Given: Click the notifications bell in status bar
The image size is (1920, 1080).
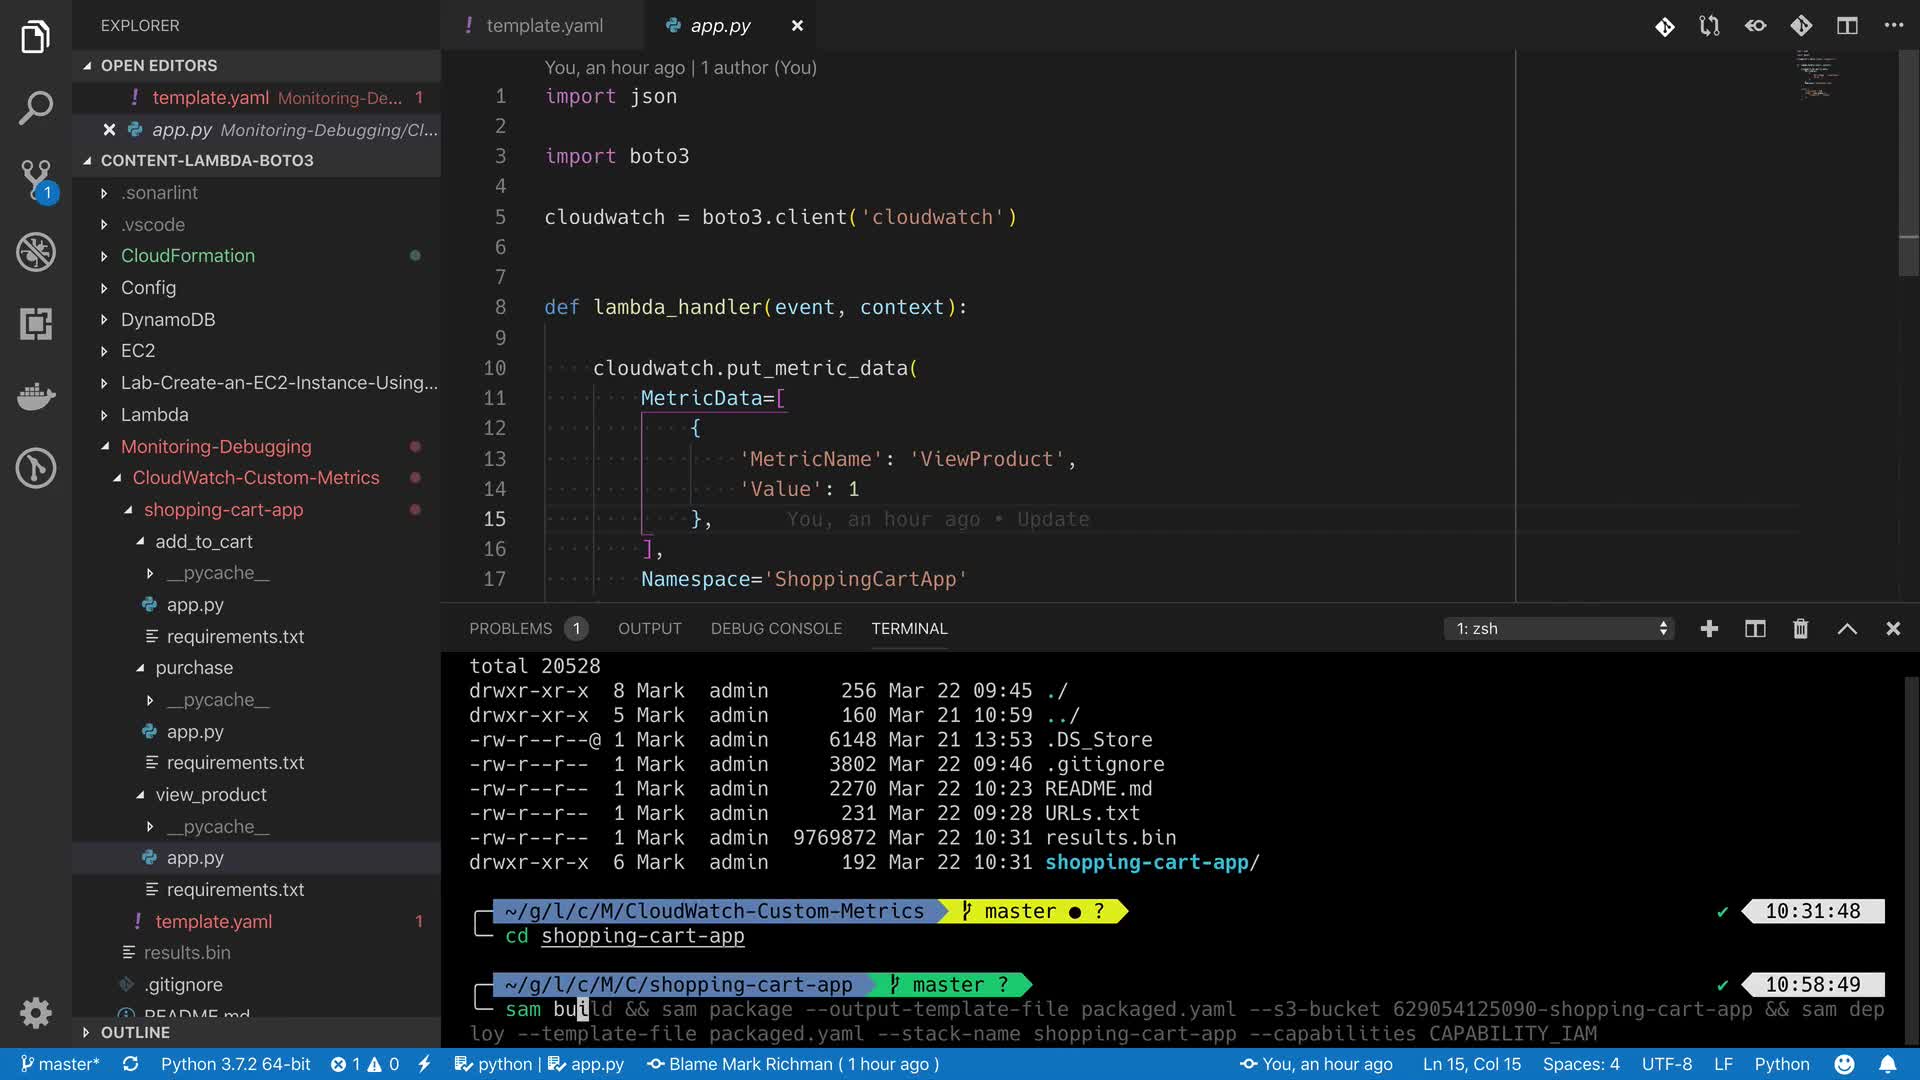Looking at the screenshot, I should [1887, 1064].
